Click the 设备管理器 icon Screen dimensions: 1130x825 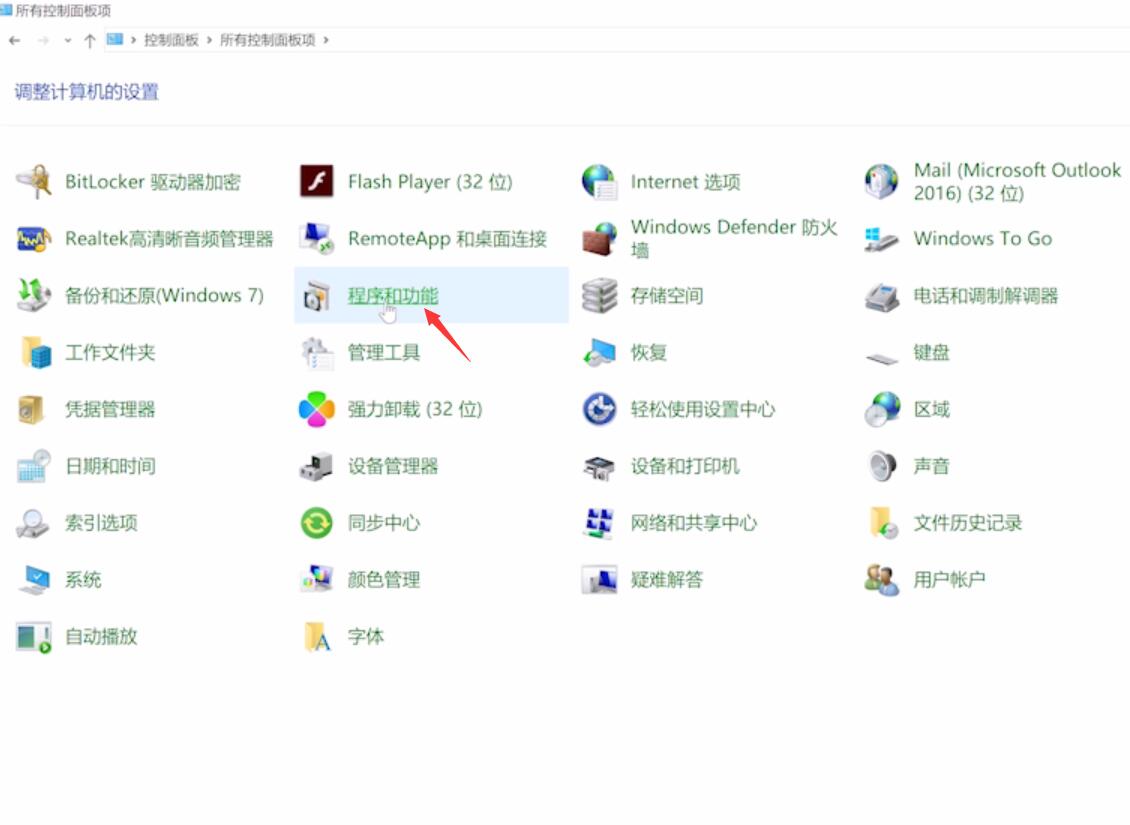tap(316, 466)
